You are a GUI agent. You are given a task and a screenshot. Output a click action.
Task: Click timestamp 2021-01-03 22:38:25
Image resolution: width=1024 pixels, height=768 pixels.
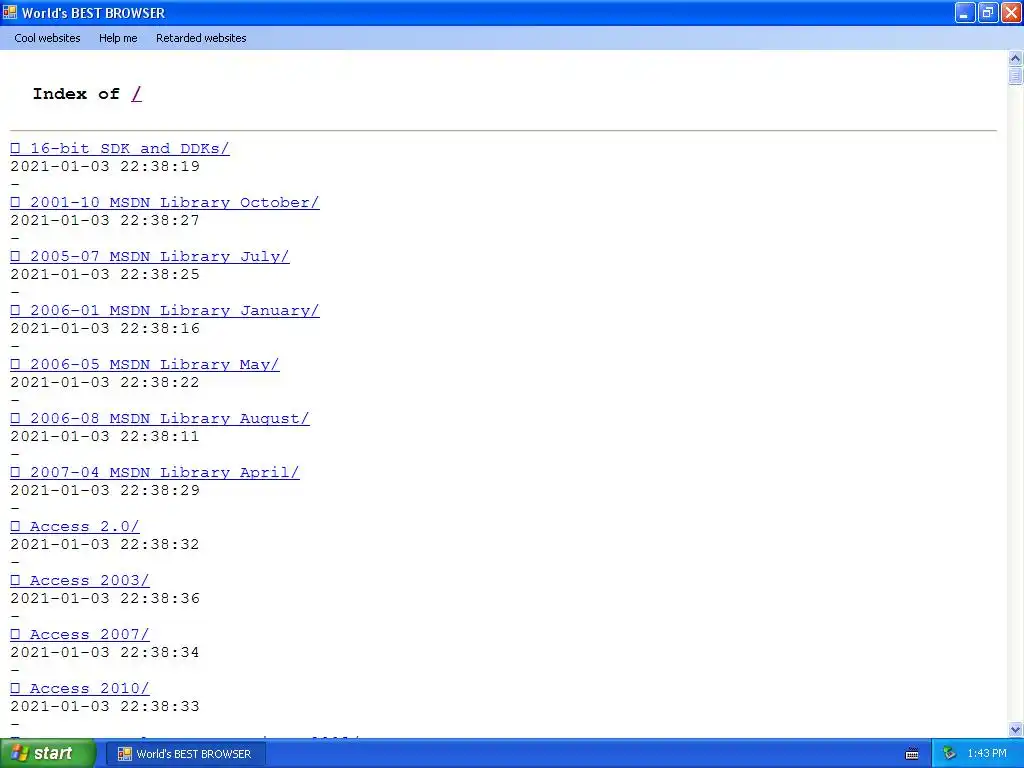105,274
